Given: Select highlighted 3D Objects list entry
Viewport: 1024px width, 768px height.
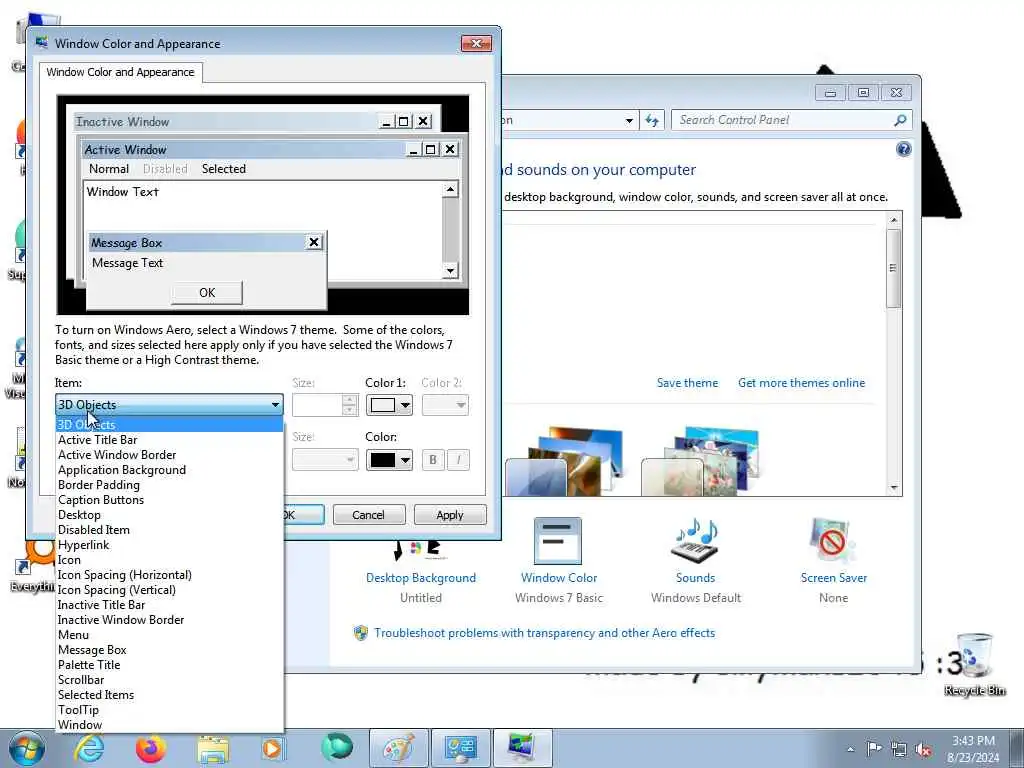Looking at the screenshot, I should tap(170, 424).
